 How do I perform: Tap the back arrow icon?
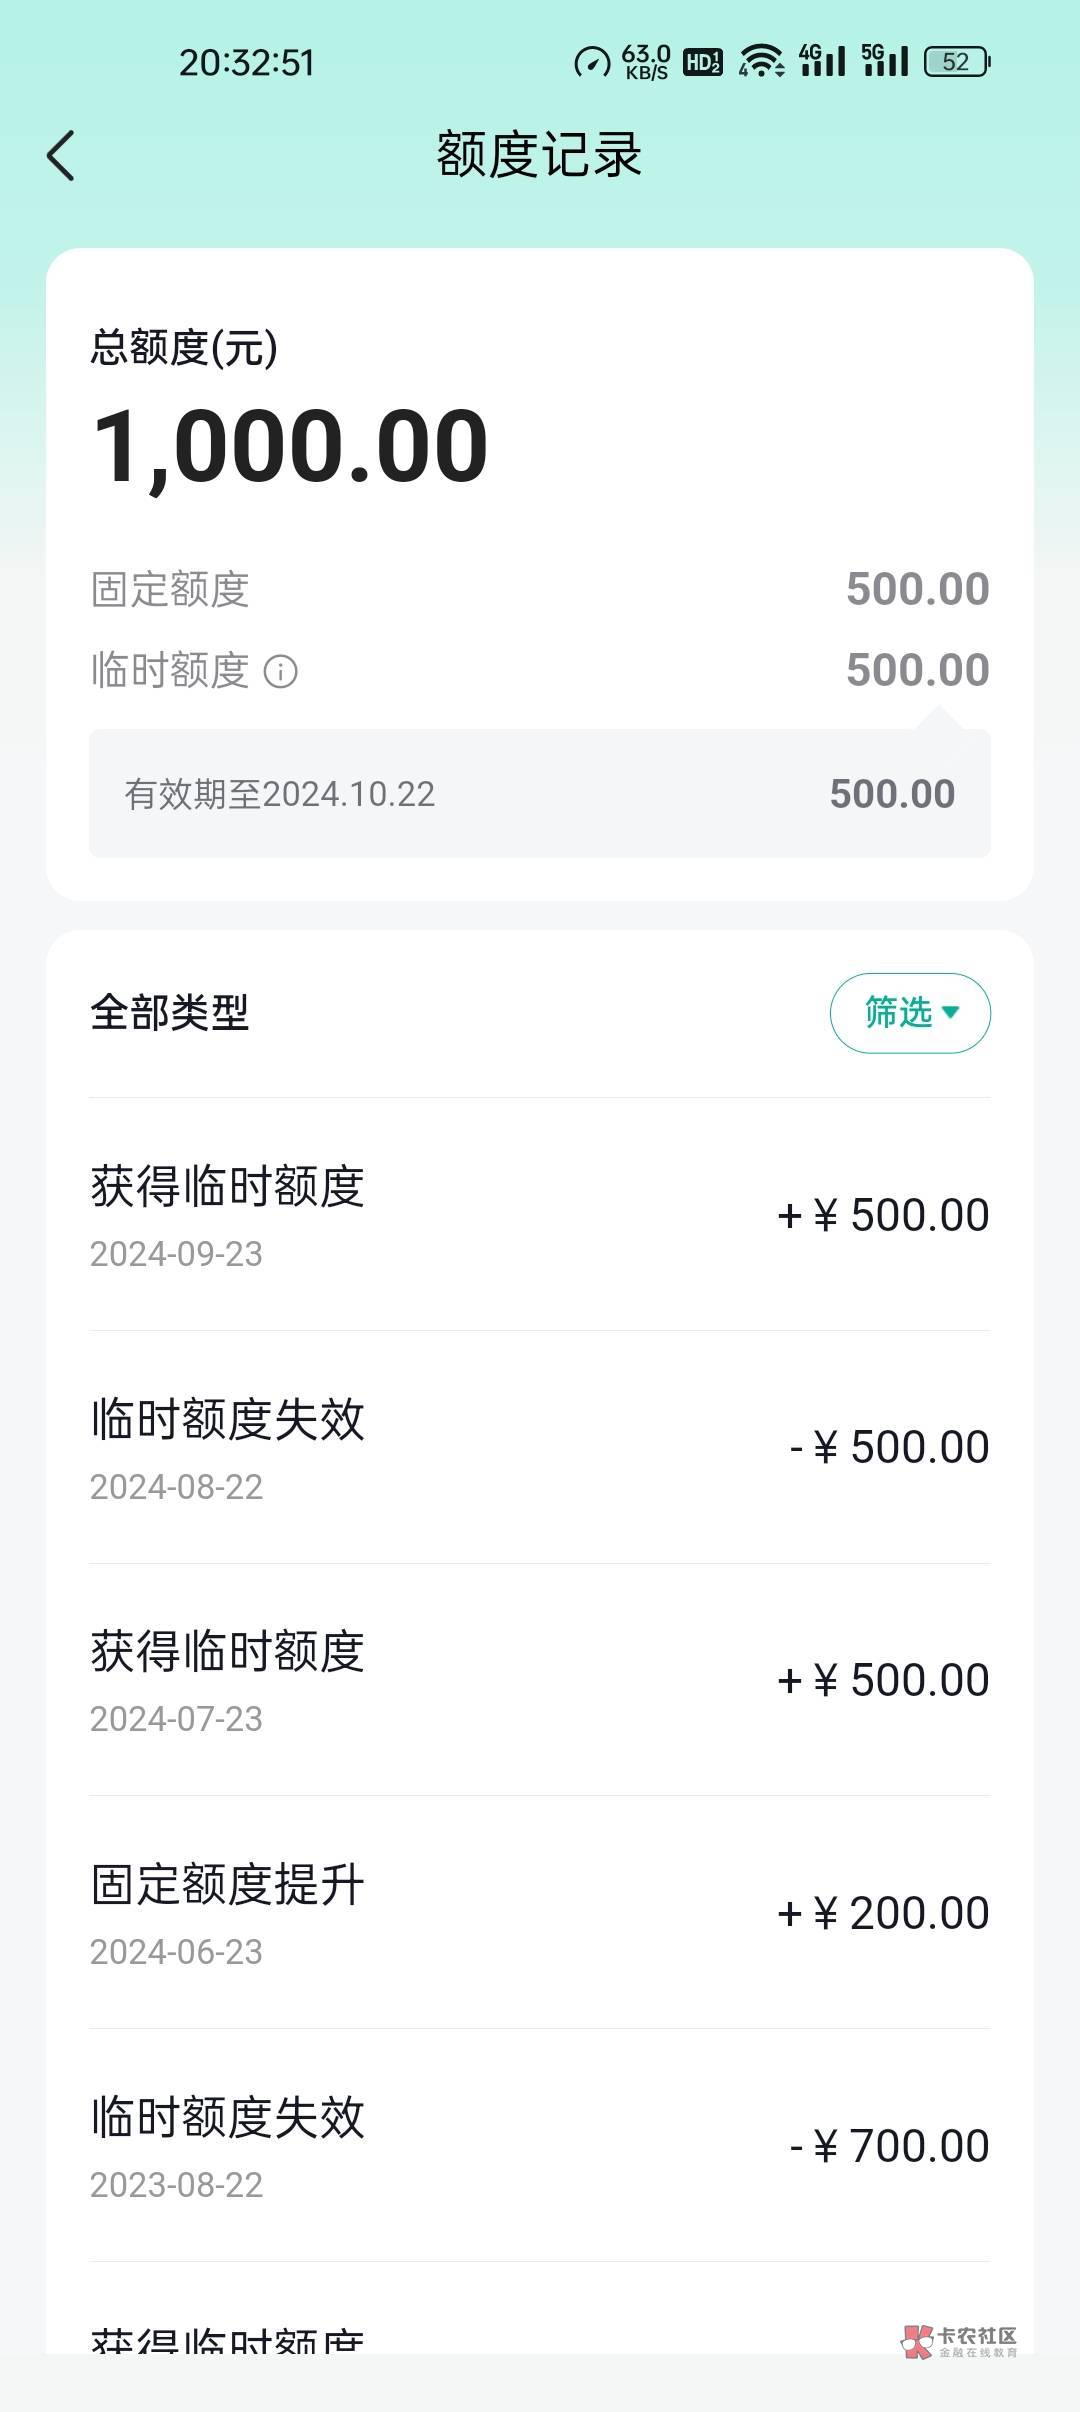point(61,156)
